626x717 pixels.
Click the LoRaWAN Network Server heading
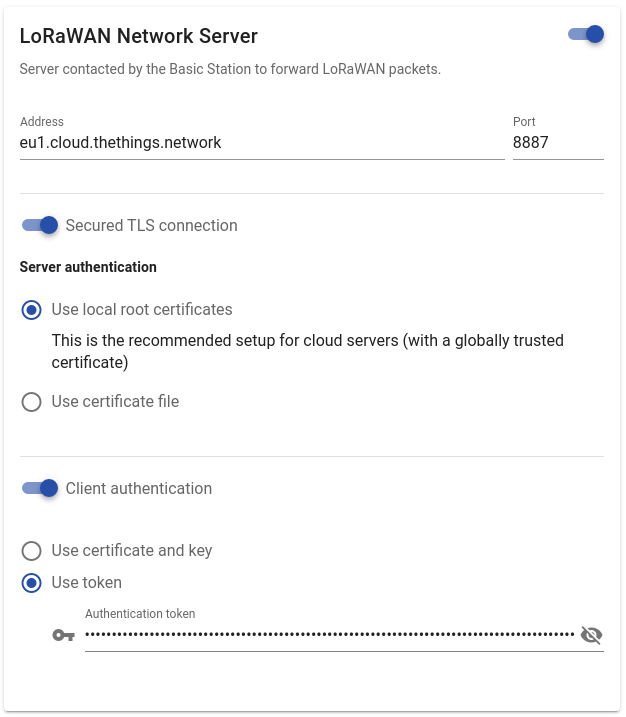[x=139, y=36]
